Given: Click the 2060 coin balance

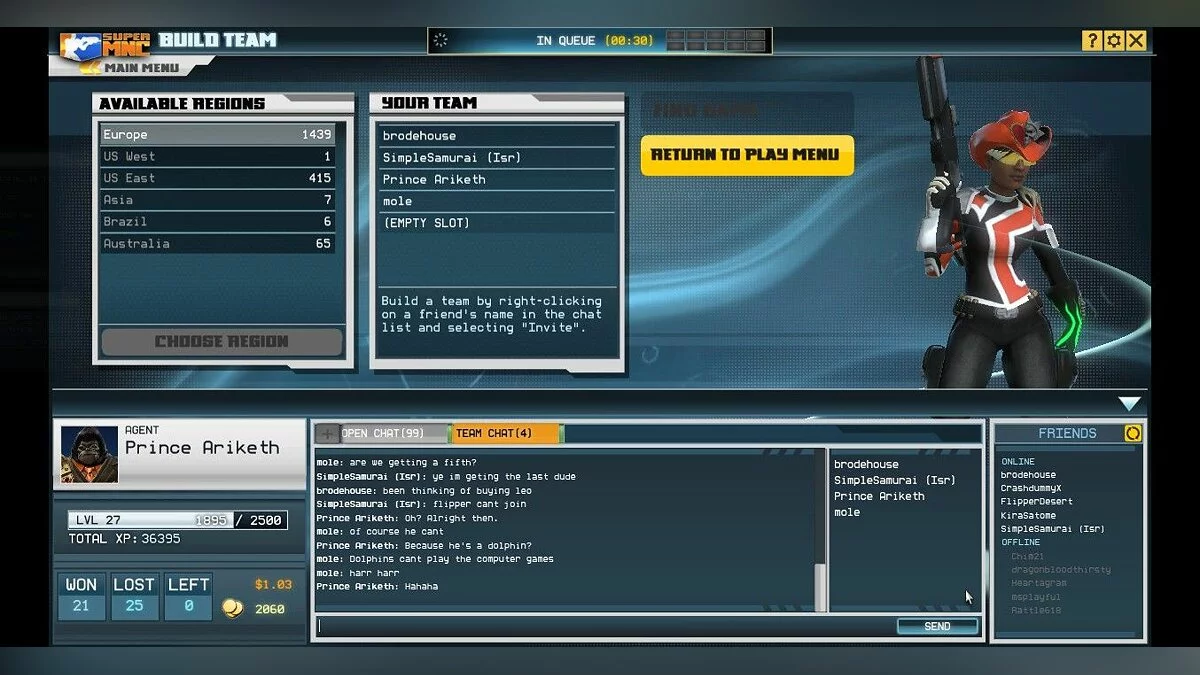Looking at the screenshot, I should [x=269, y=609].
